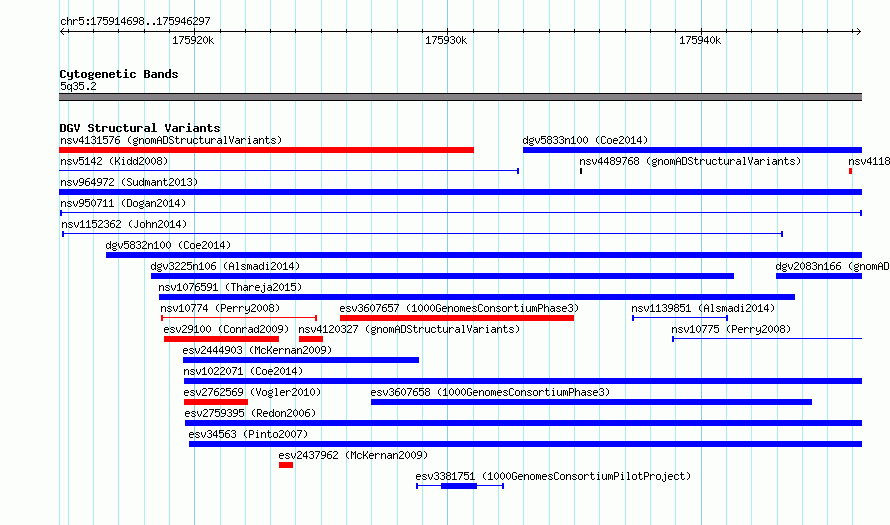Select the dgv2083n166 variant label

click(833, 266)
